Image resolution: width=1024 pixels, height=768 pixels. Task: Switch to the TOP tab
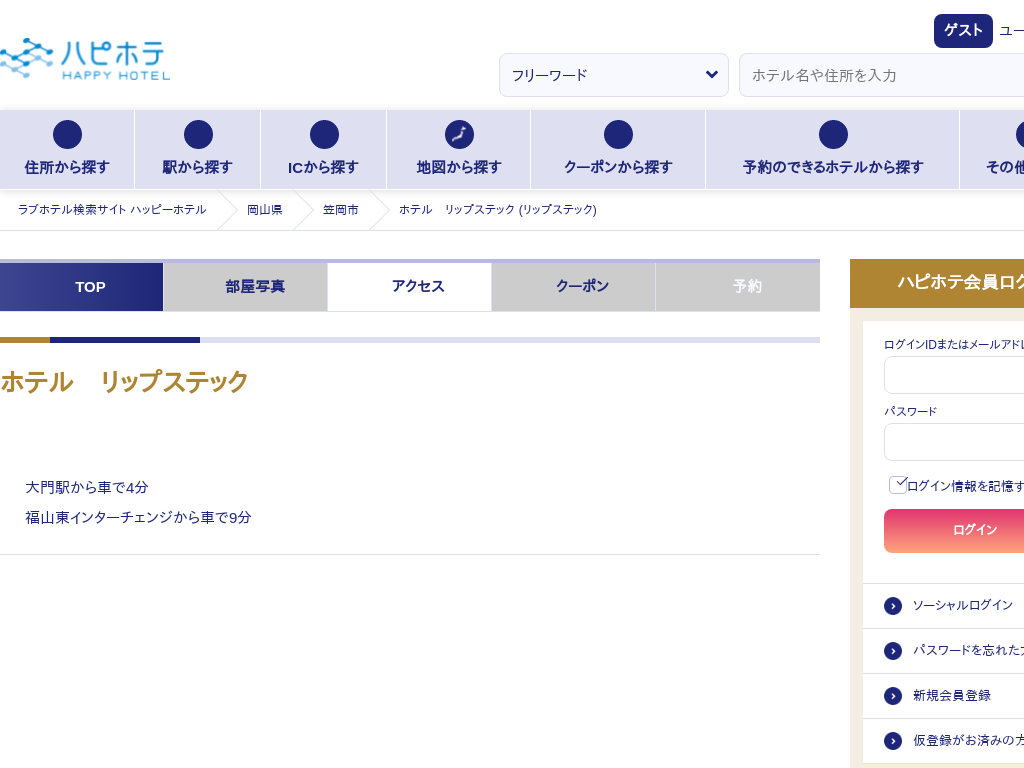tap(82, 287)
